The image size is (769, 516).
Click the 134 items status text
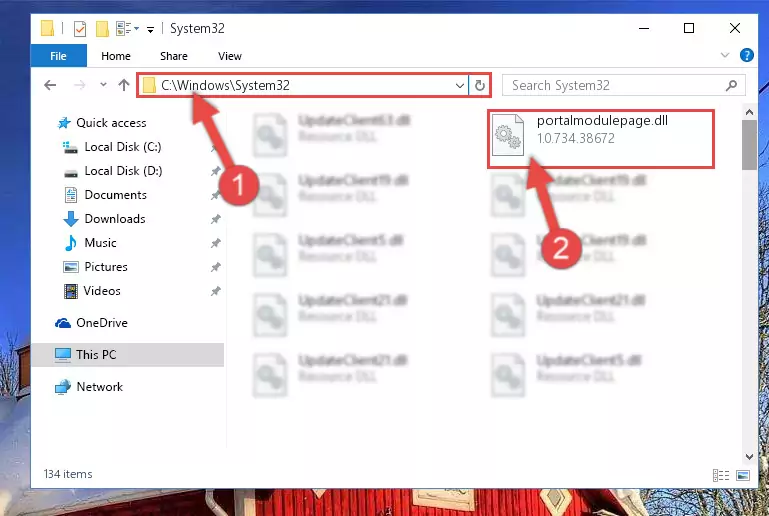coord(68,474)
